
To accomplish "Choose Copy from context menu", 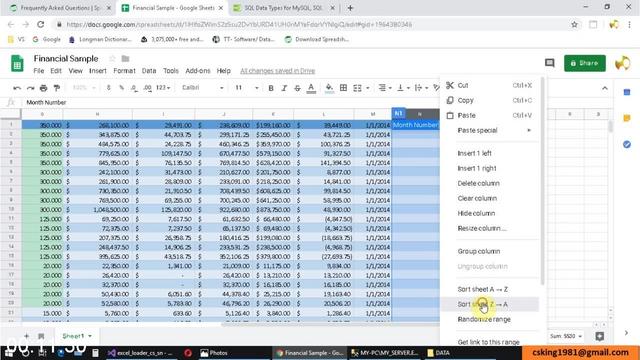I will (x=490, y=100).
